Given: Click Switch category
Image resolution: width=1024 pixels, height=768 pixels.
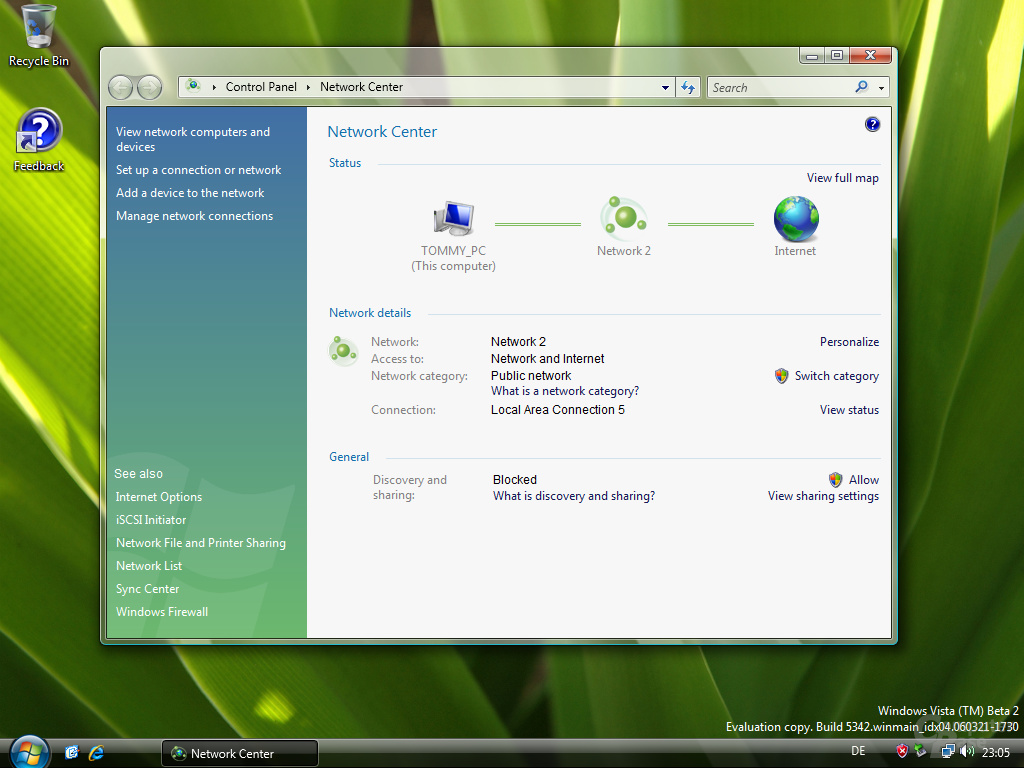Looking at the screenshot, I should (x=836, y=376).
